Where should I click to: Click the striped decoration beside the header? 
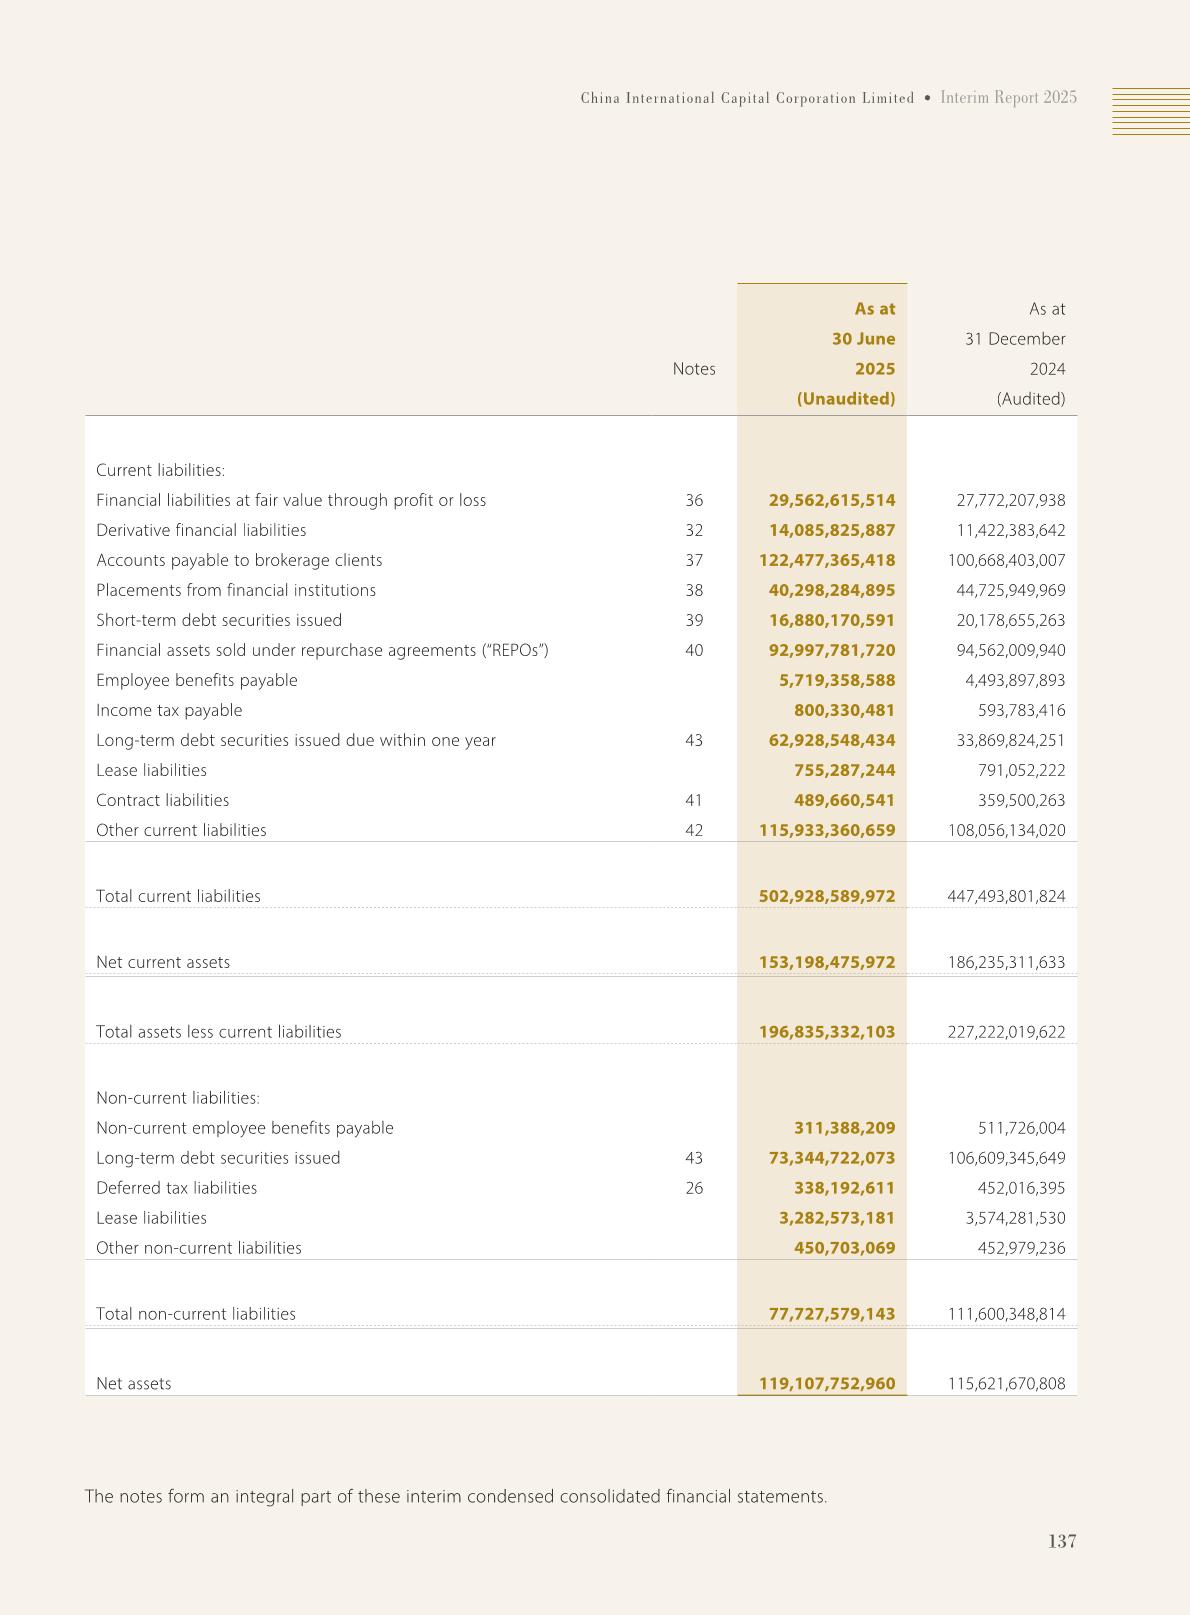click(x=1151, y=110)
